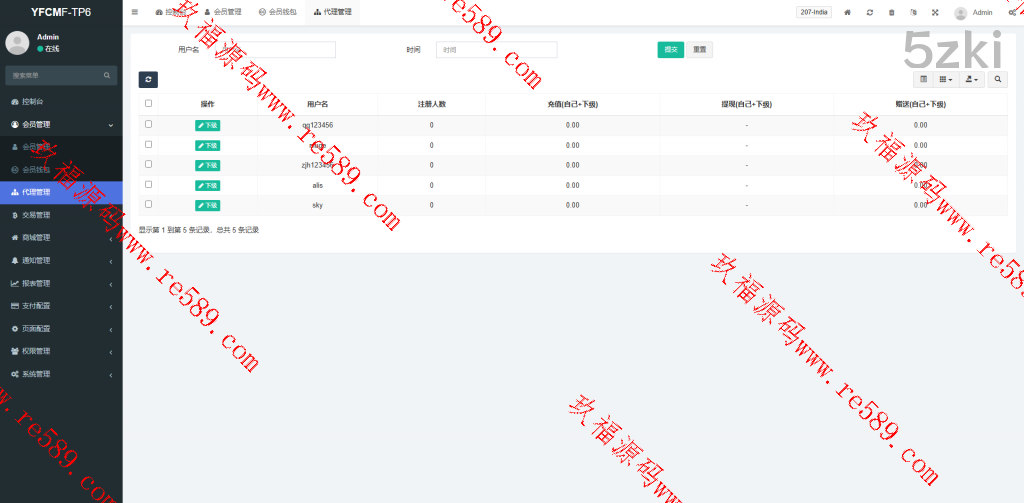Click 下级 button for zjh123456
This screenshot has width=1024, height=503.
tap(208, 165)
